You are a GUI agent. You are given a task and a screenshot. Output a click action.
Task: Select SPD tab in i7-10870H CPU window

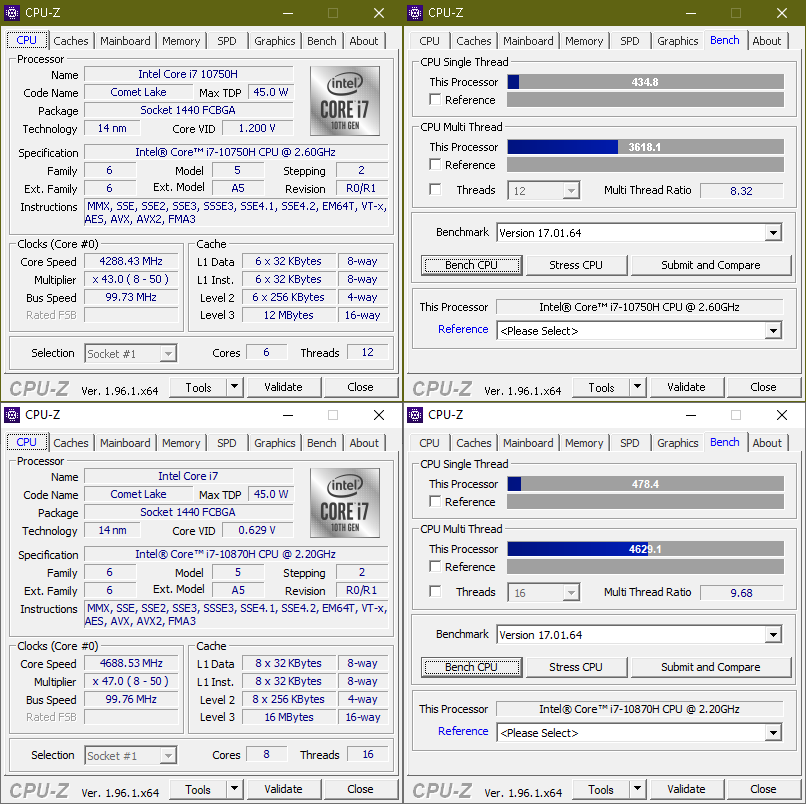227,443
